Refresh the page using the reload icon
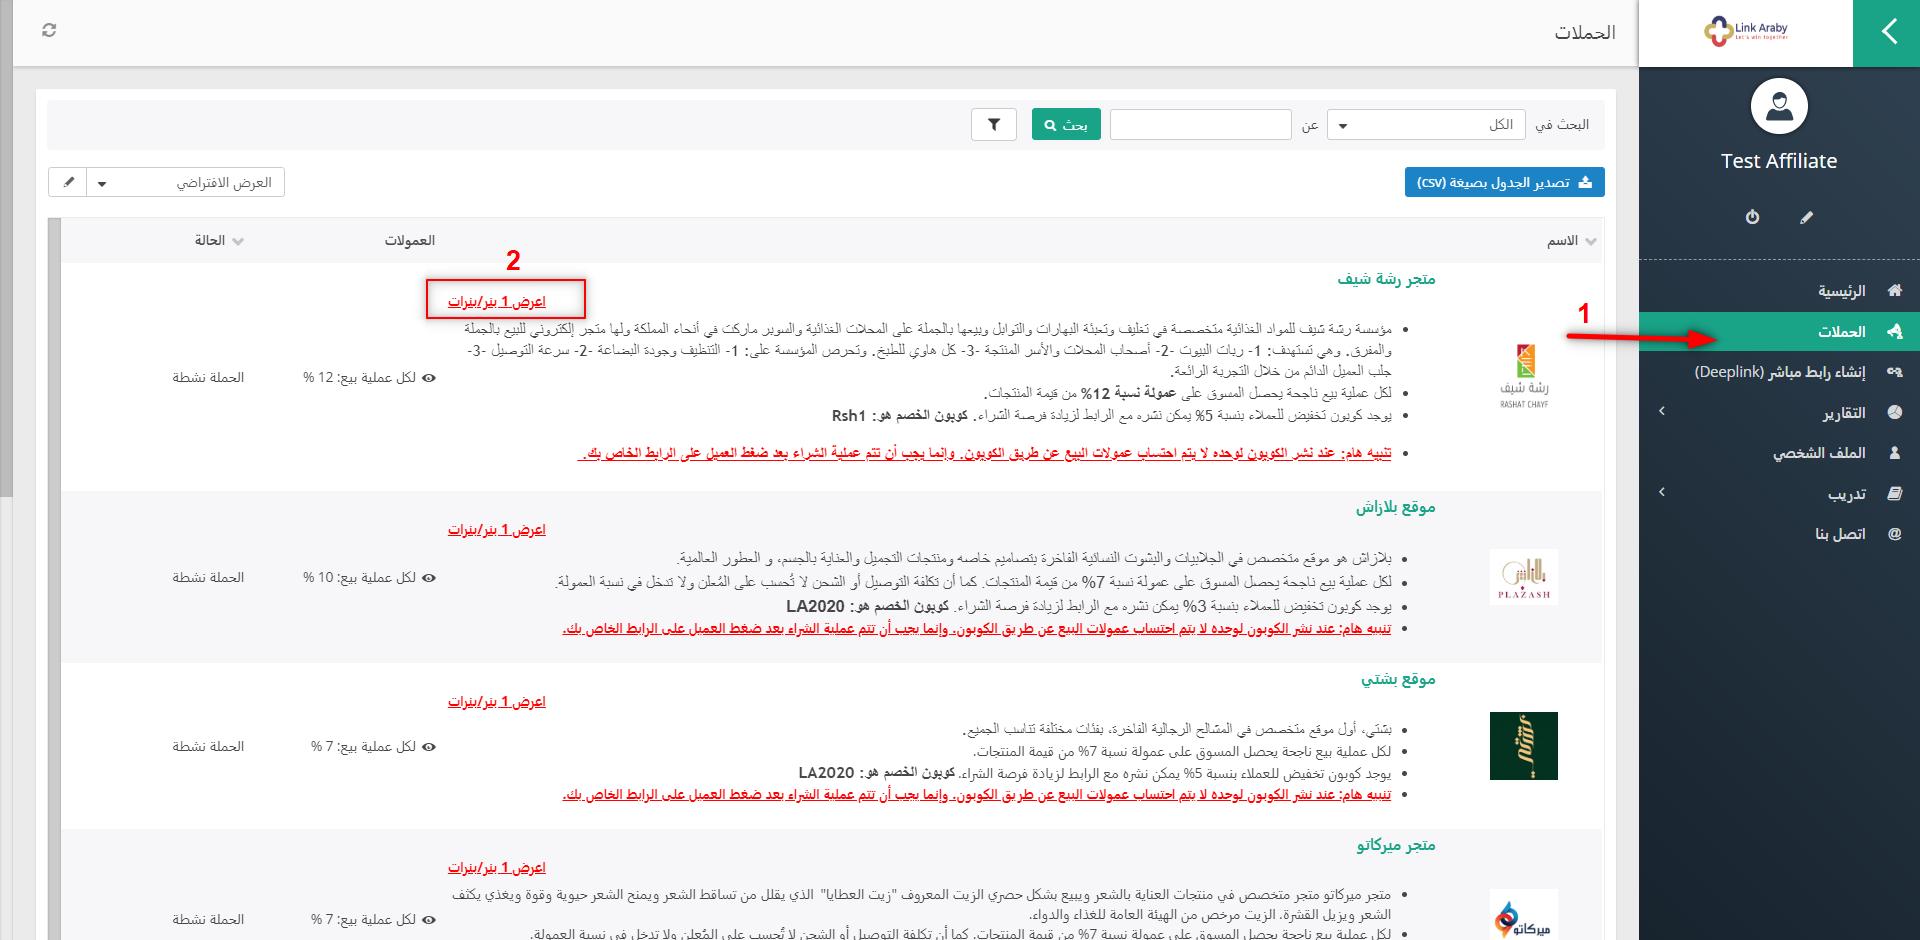1920x940 pixels. coord(49,31)
